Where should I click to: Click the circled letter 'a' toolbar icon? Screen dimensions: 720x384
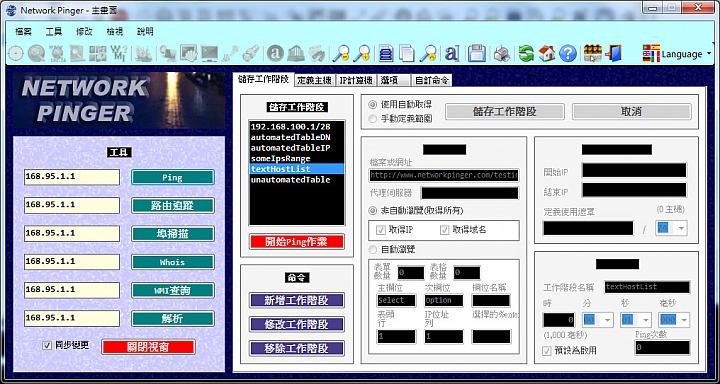coord(276,54)
